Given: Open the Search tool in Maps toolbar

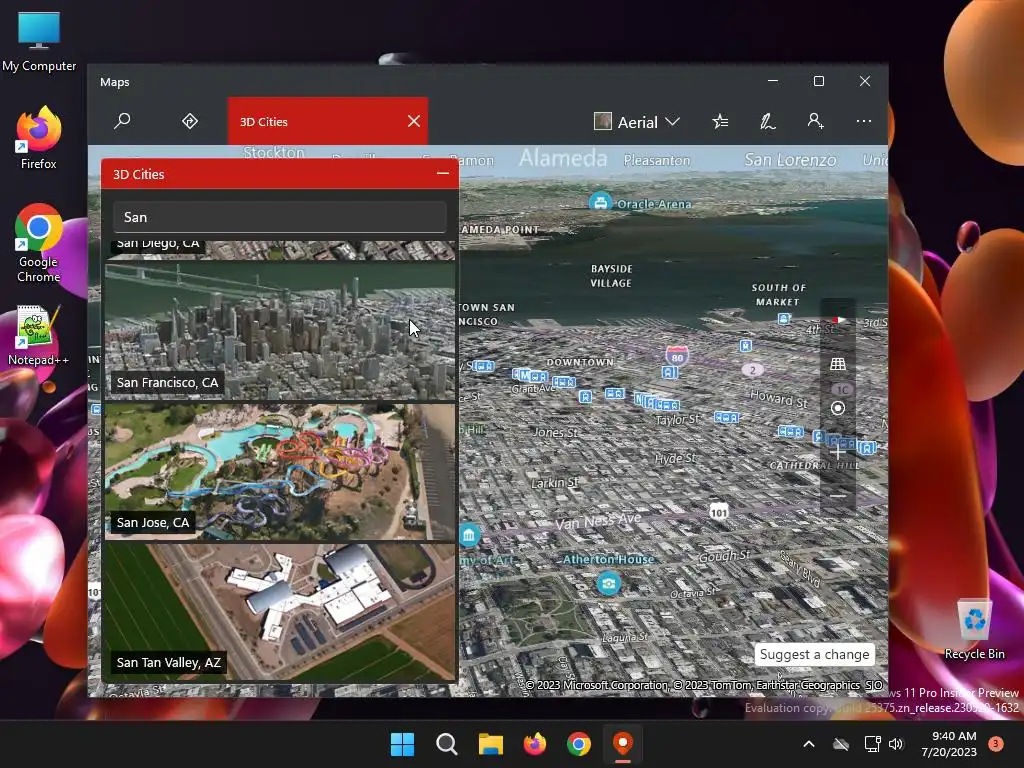Looking at the screenshot, I should click(x=122, y=121).
